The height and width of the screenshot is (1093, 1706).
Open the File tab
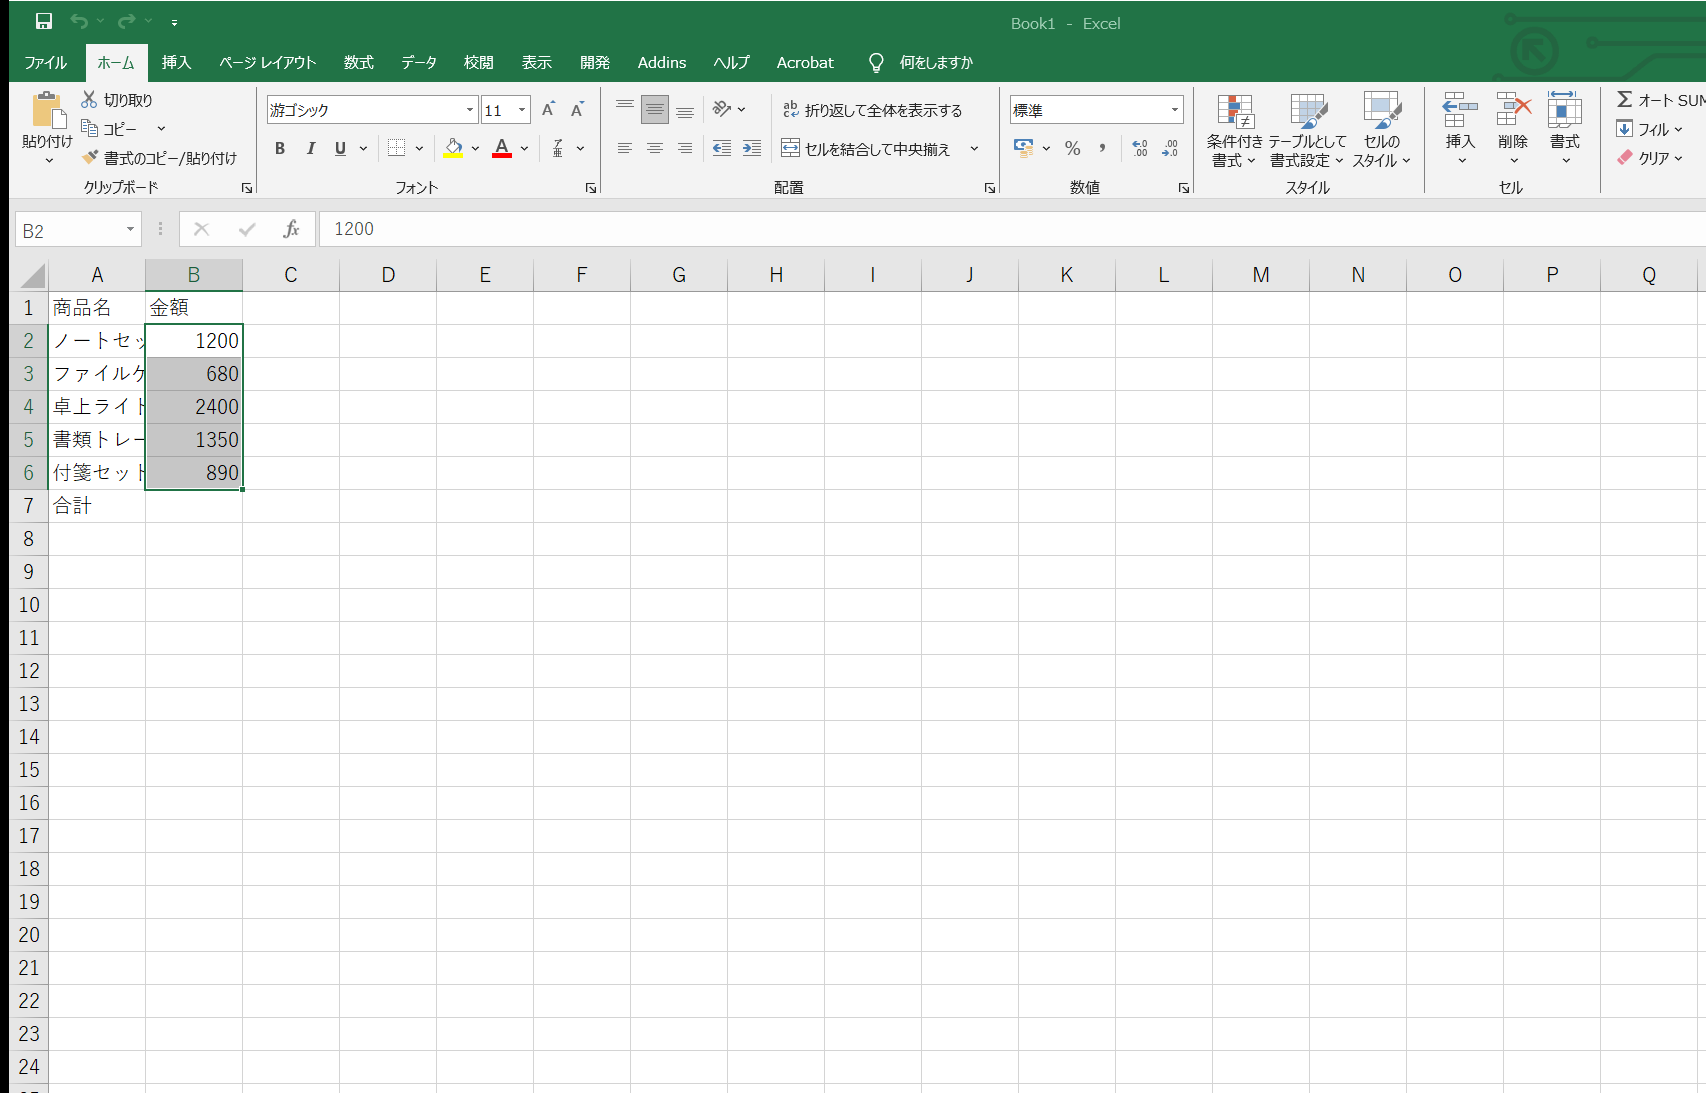(46, 62)
